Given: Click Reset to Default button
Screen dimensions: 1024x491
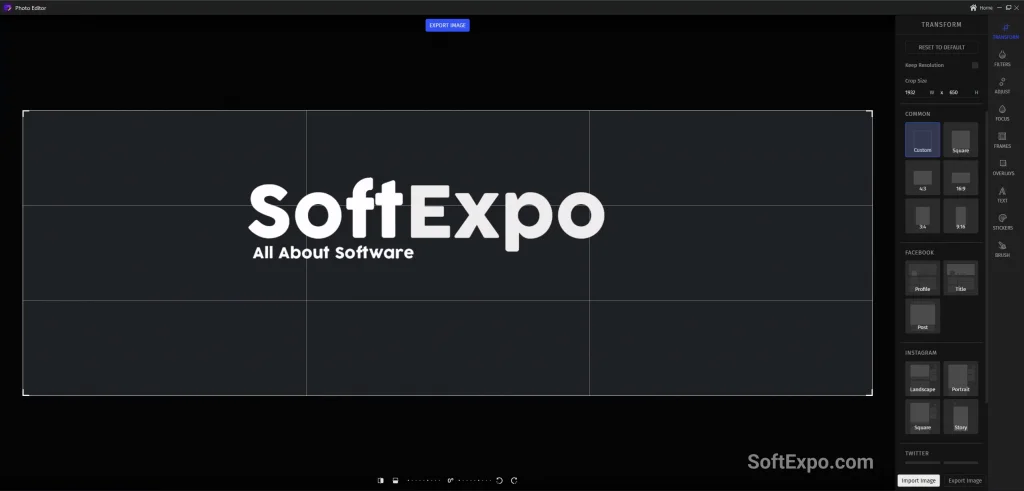Looking at the screenshot, I should tap(941, 47).
